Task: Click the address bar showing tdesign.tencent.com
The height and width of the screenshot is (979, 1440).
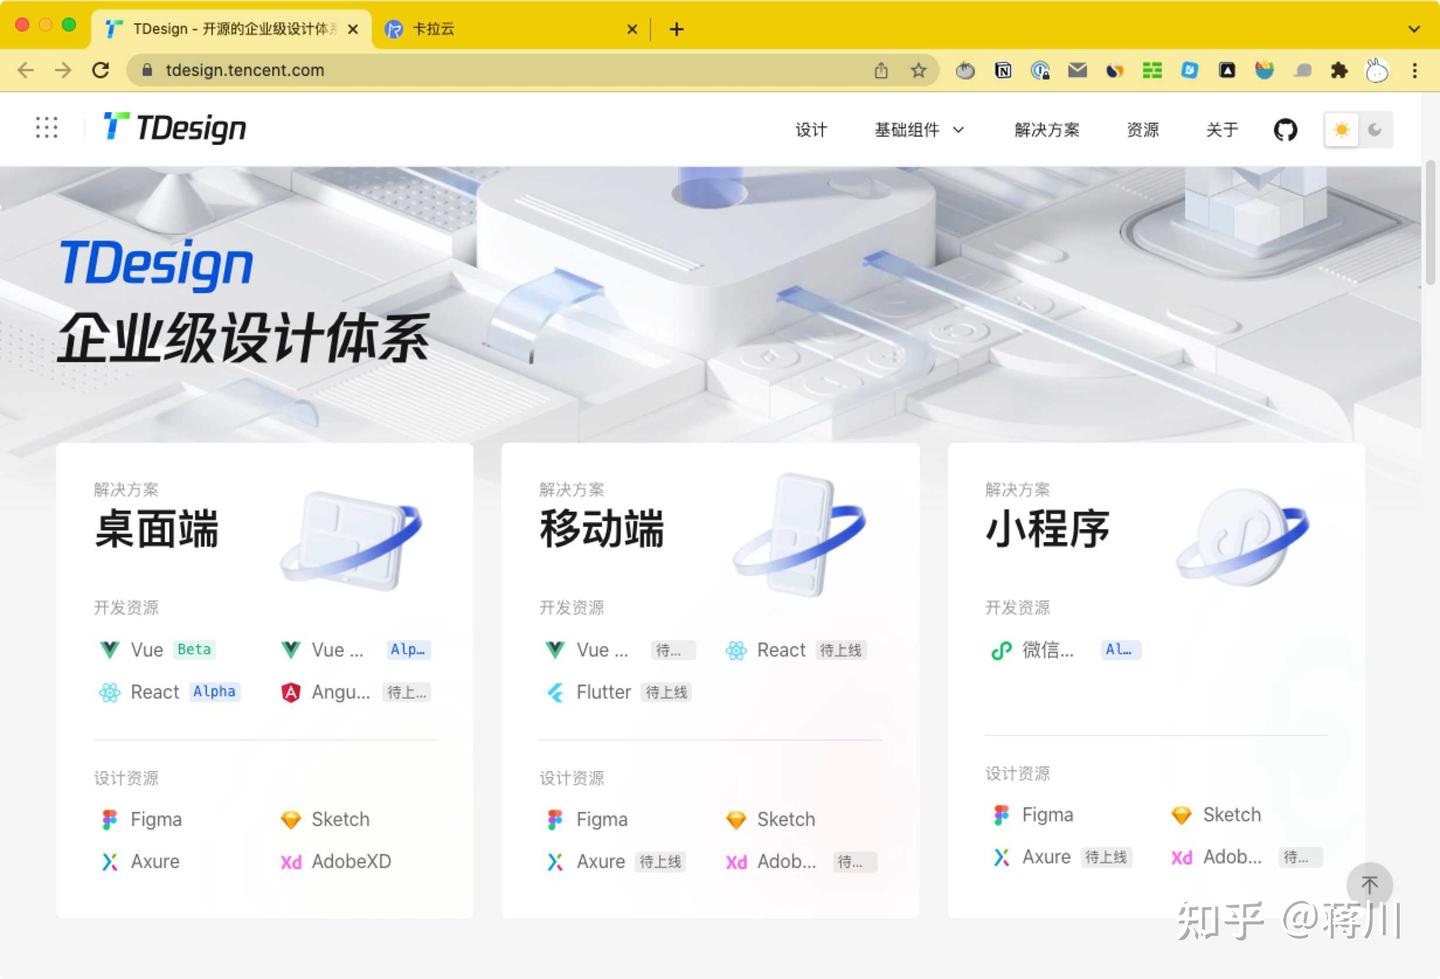Action: click(x=244, y=70)
